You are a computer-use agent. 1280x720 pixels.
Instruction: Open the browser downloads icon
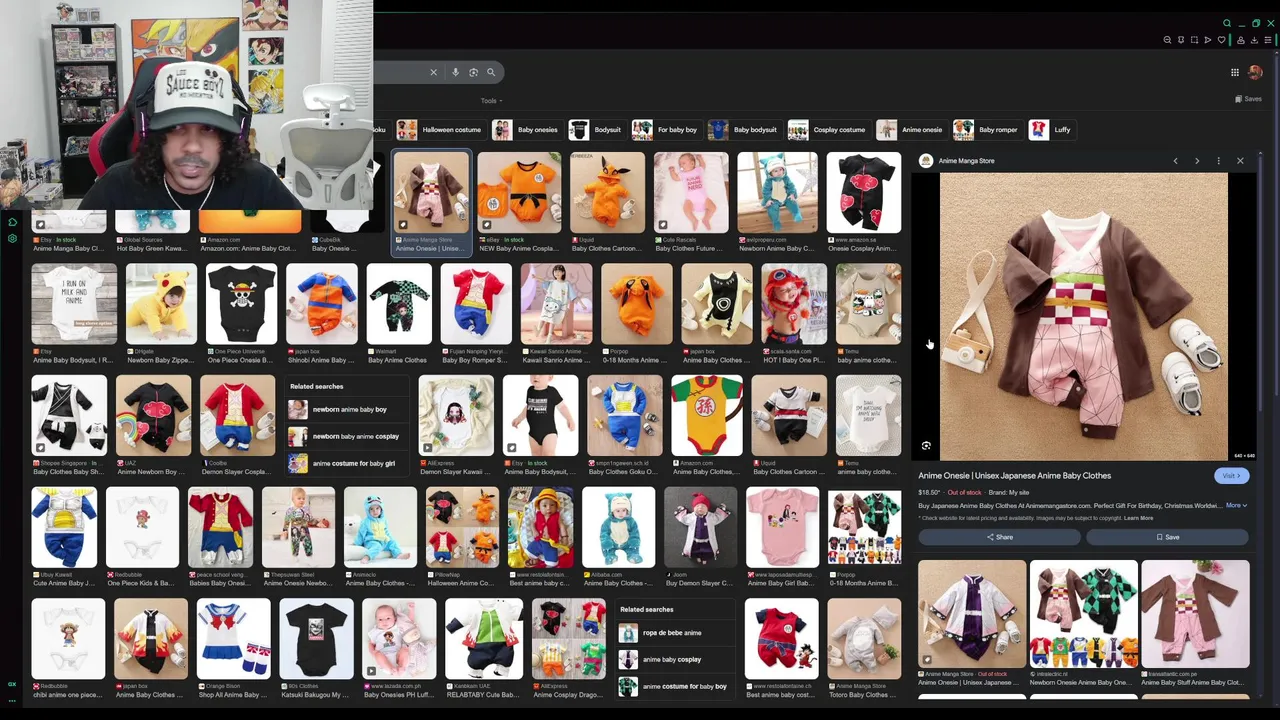[1254, 40]
